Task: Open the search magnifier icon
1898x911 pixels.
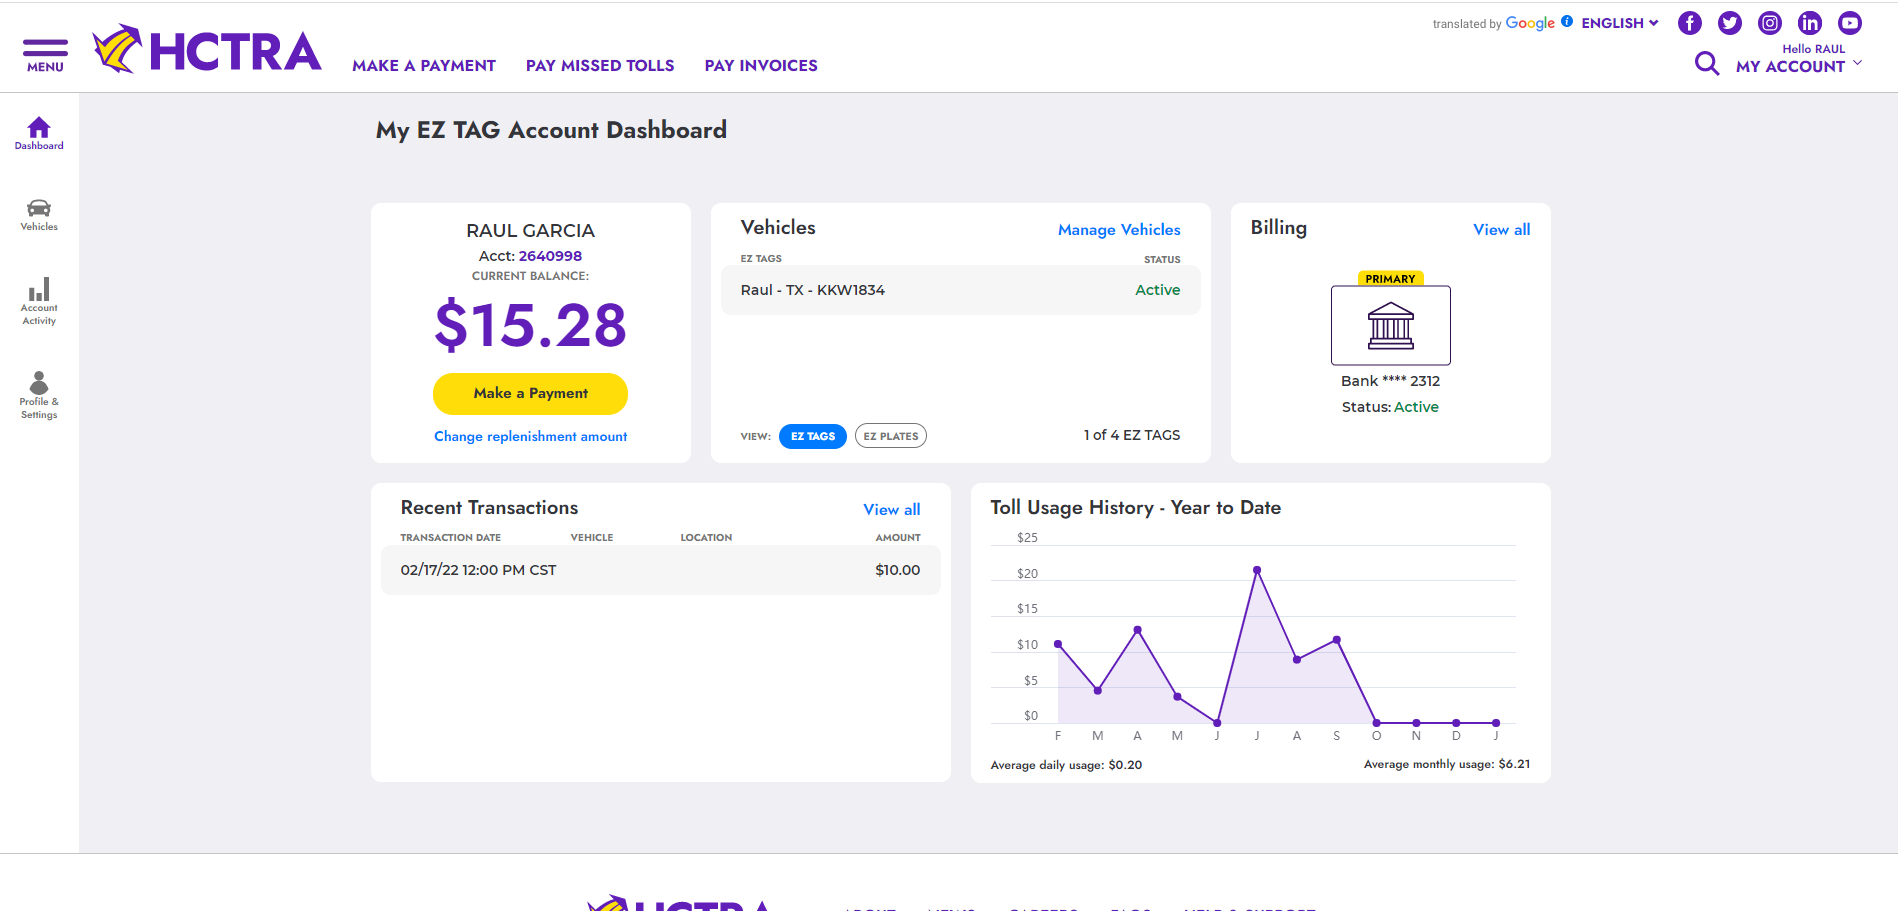Action: pos(1707,64)
